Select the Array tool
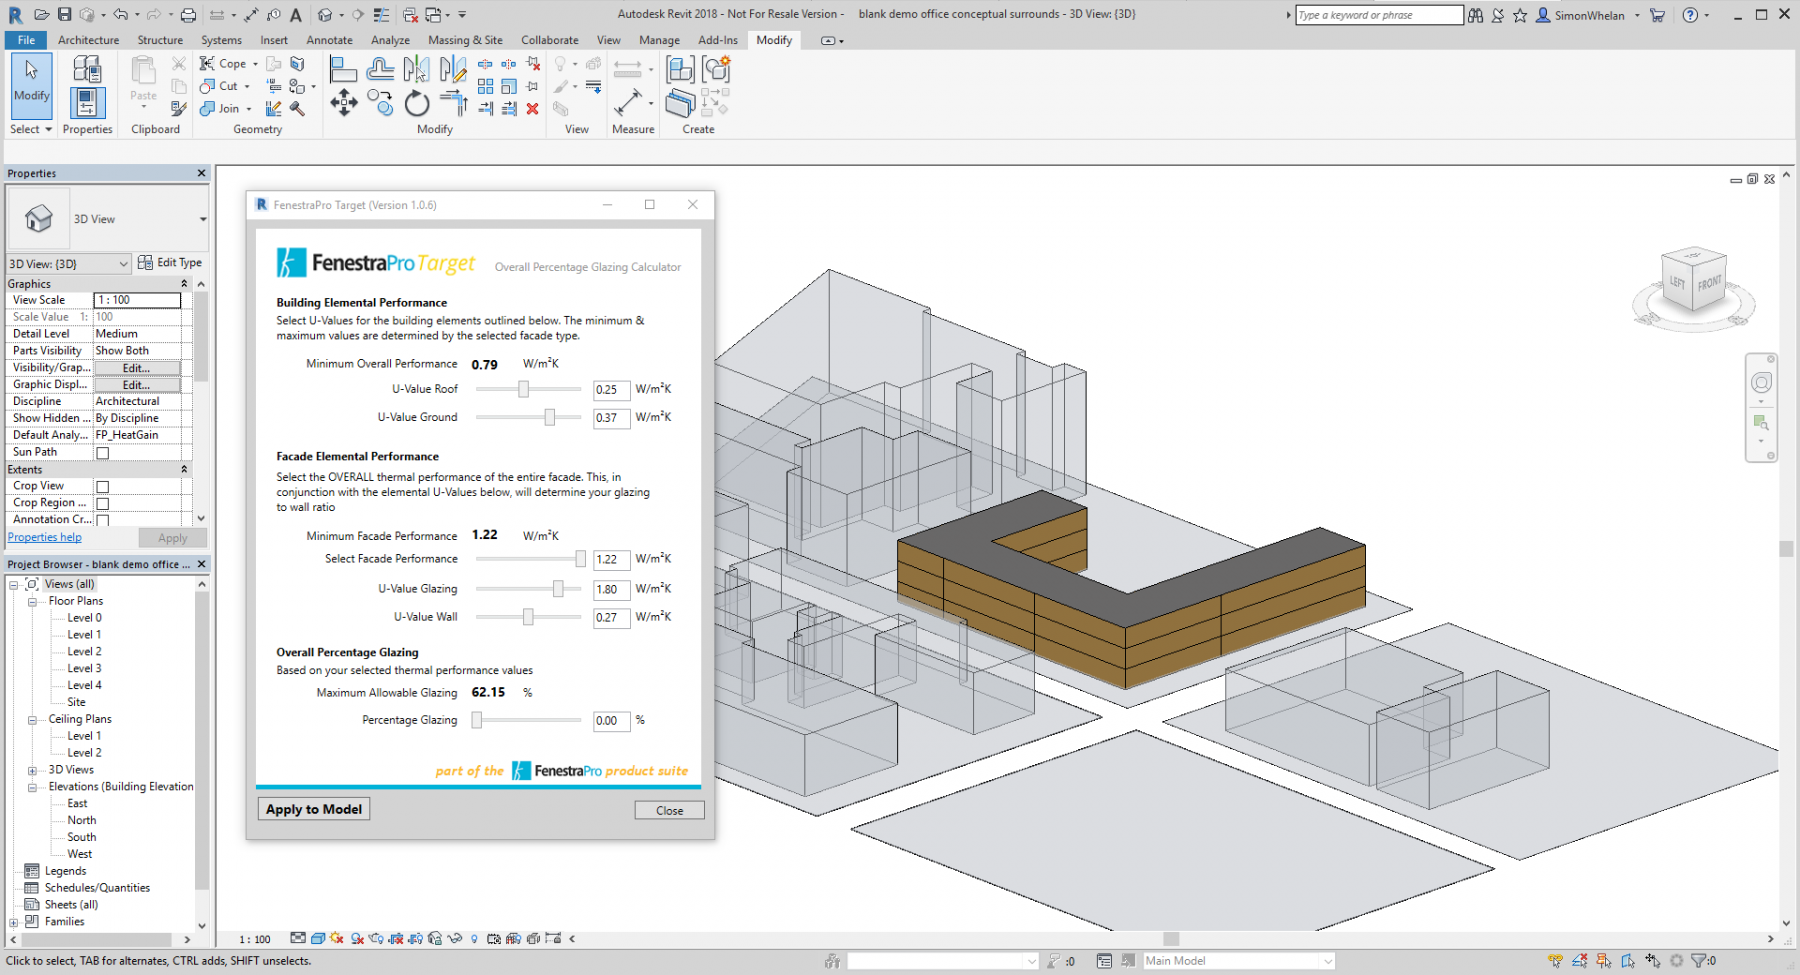1800x975 pixels. pyautogui.click(x=485, y=86)
